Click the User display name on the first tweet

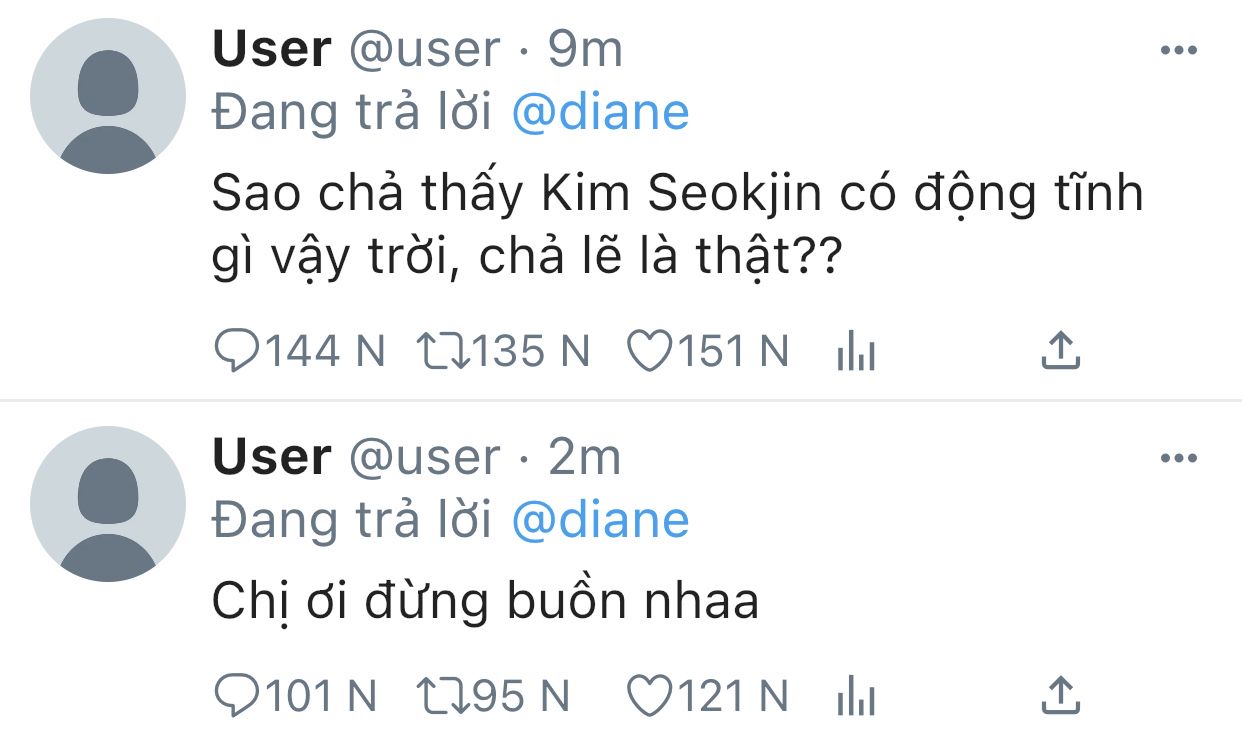271,49
